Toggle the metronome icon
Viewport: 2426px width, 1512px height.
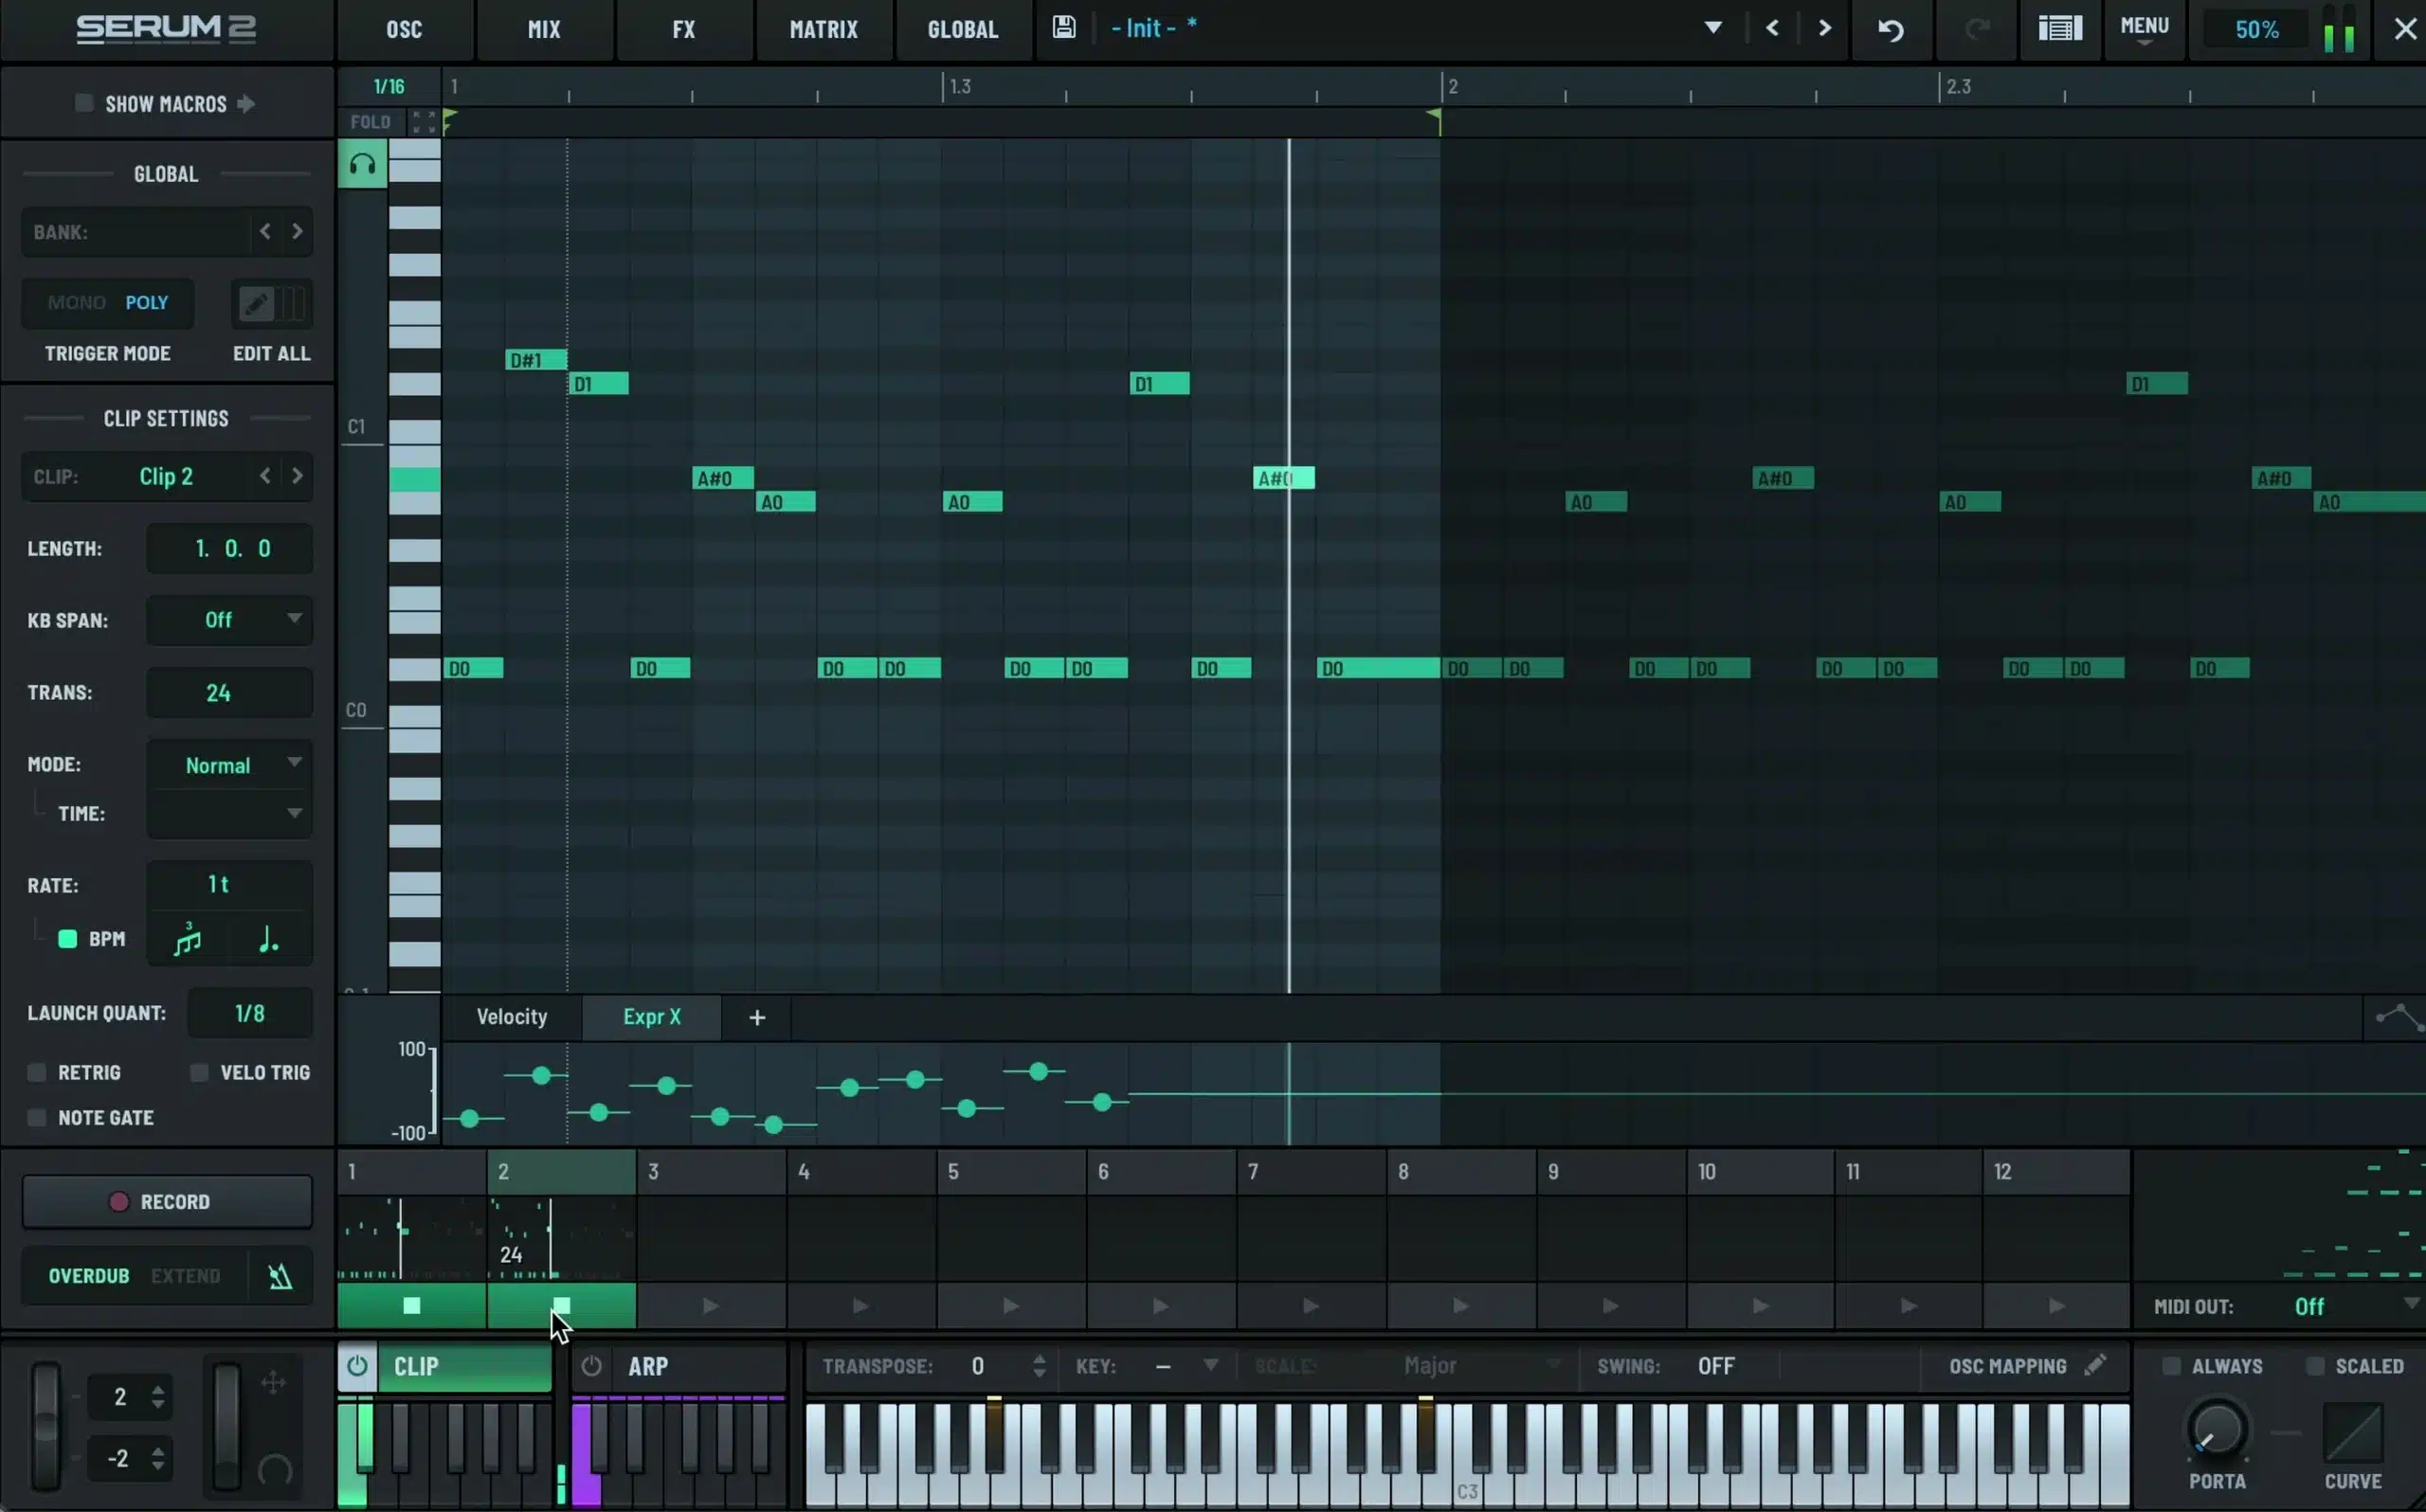point(280,1276)
